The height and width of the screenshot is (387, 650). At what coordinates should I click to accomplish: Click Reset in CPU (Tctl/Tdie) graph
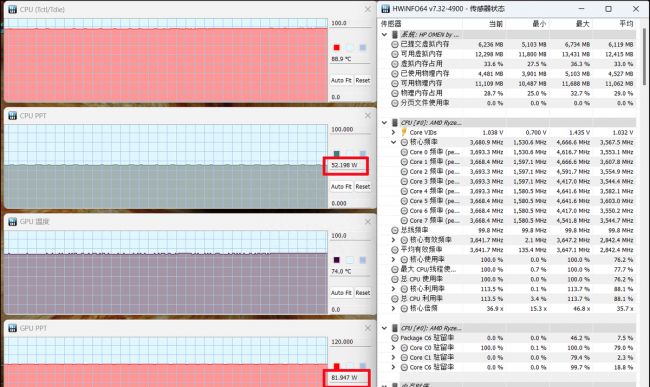(x=363, y=80)
